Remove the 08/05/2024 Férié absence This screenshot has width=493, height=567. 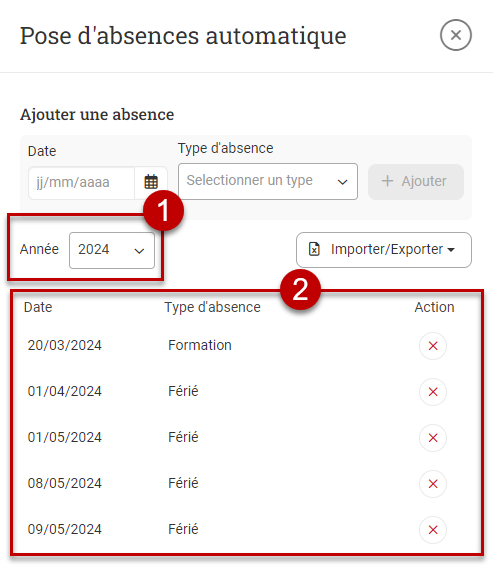[433, 484]
